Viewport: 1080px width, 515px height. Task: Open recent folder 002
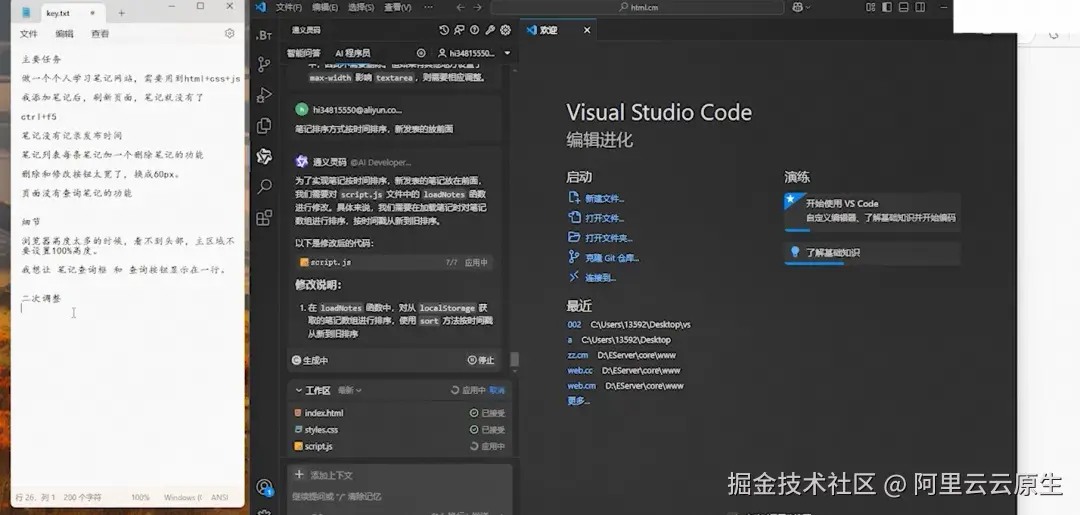(x=574, y=324)
